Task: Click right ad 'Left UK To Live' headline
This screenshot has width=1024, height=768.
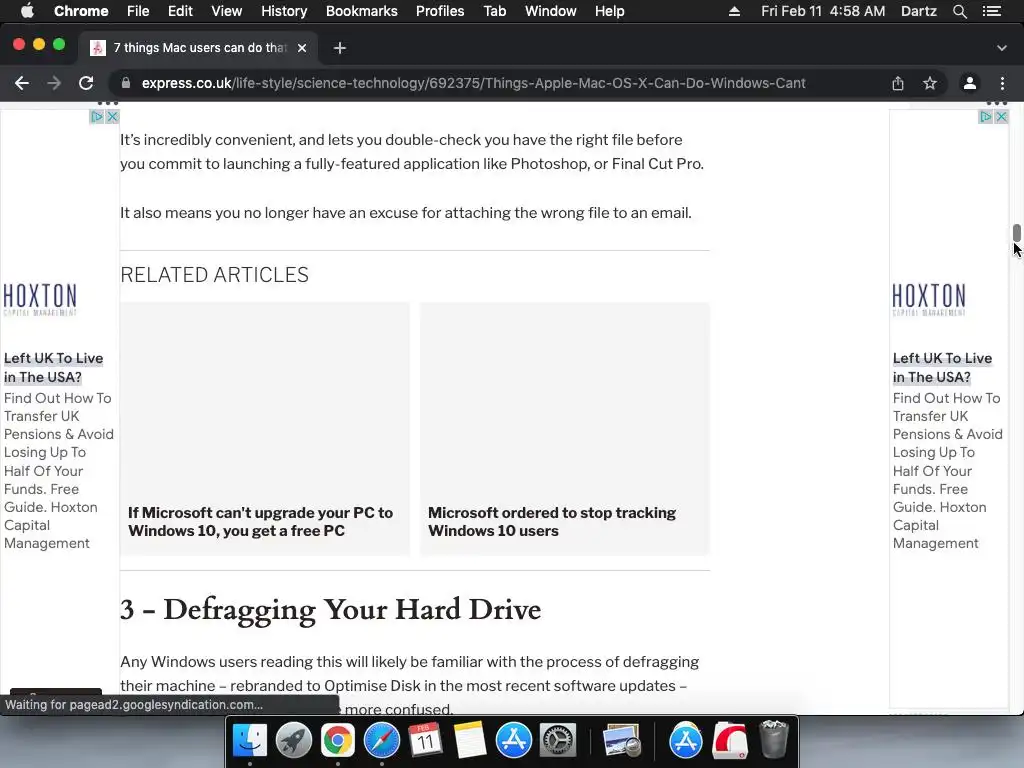Action: pyautogui.click(x=942, y=368)
